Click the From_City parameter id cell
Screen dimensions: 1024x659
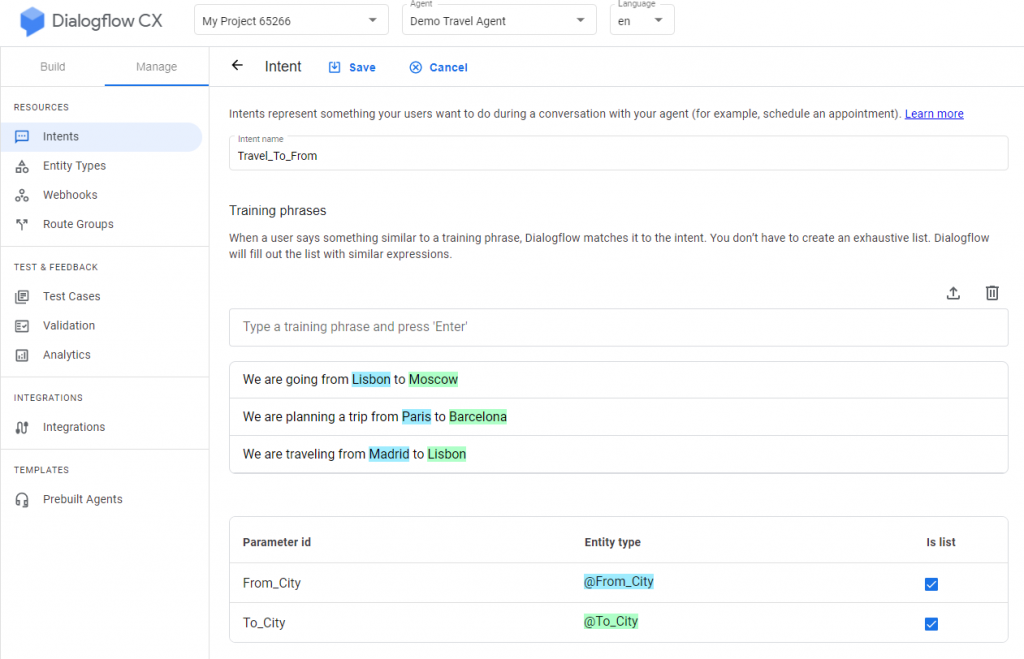coord(272,583)
